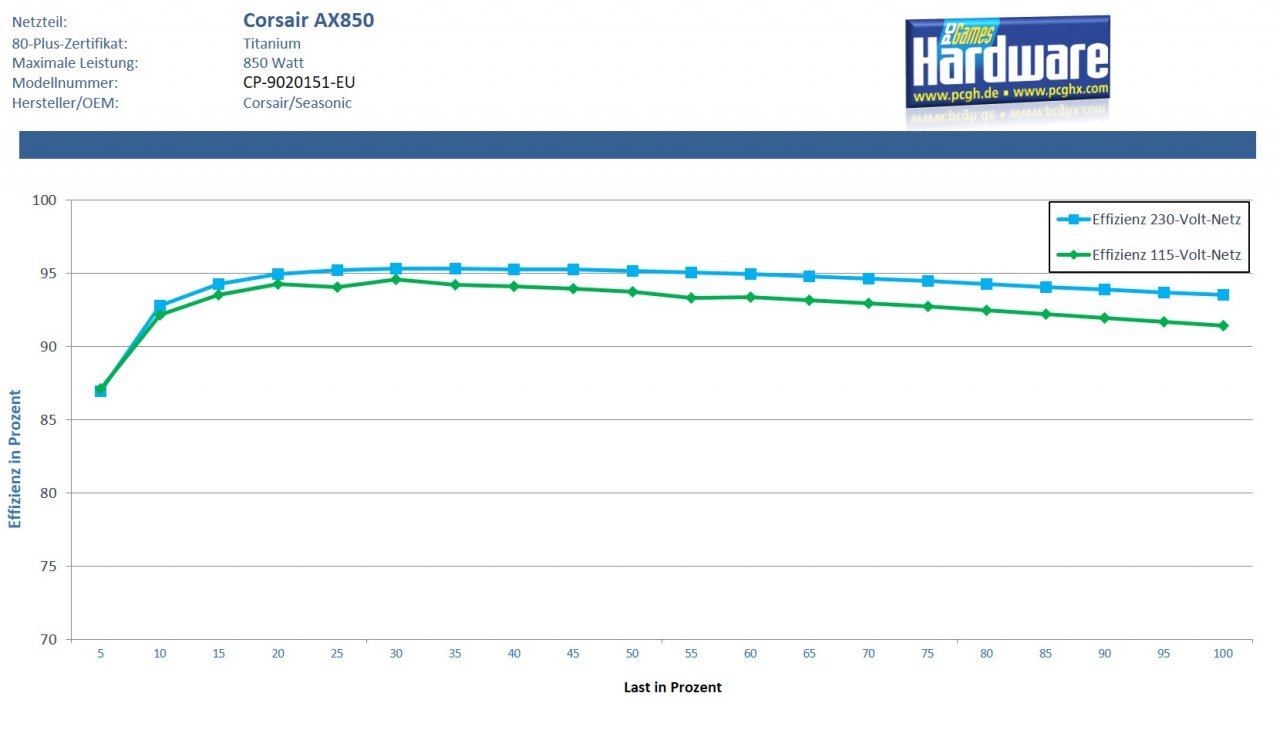Click green 115-Volt data point at 30% load
This screenshot has width=1280, height=730.
tap(396, 279)
